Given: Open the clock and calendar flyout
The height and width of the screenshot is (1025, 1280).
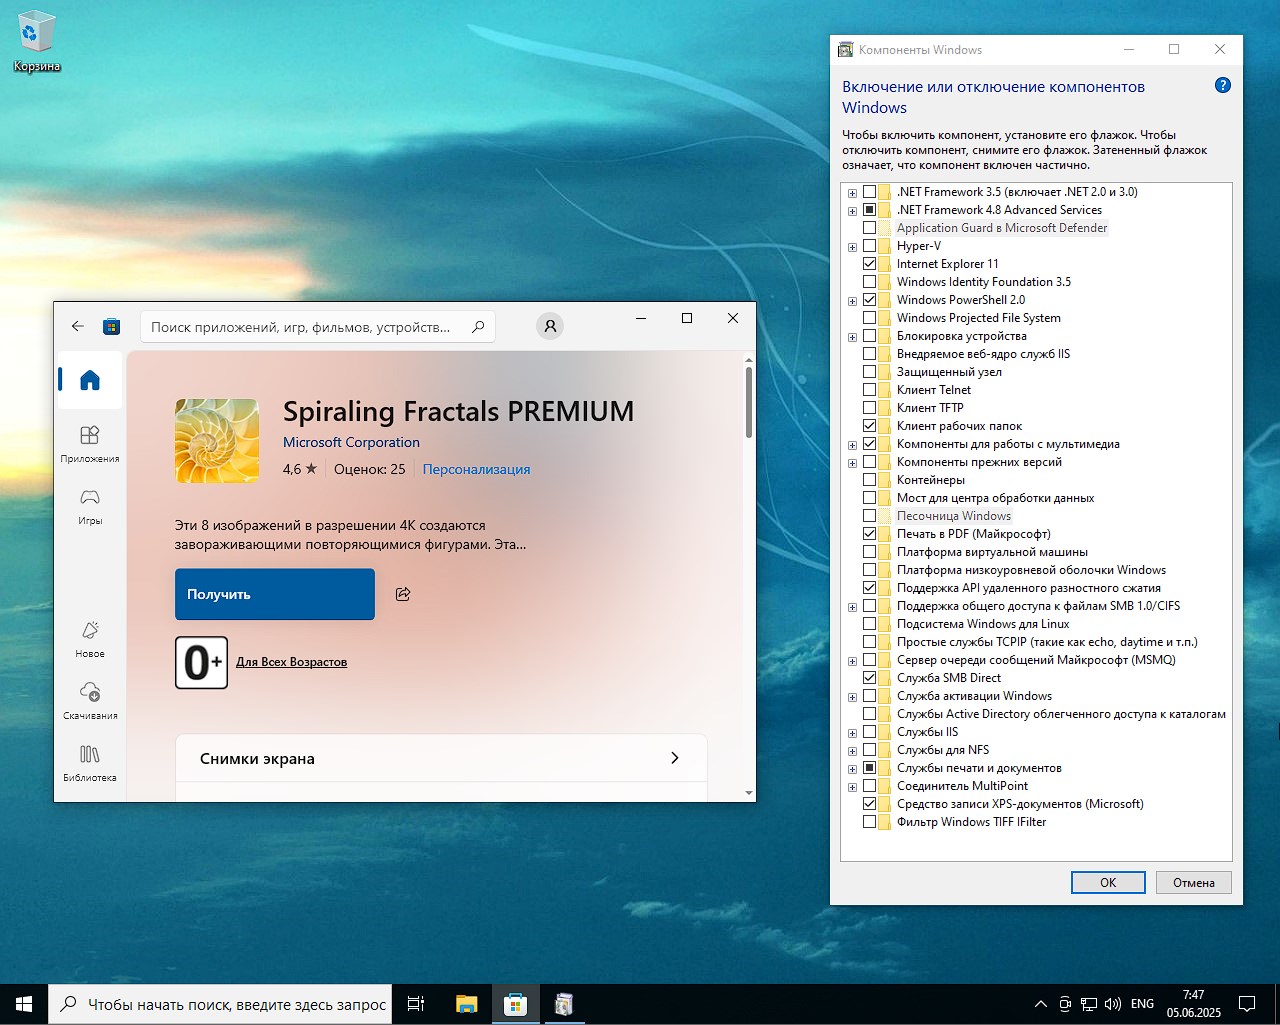Looking at the screenshot, I should point(1193,1004).
